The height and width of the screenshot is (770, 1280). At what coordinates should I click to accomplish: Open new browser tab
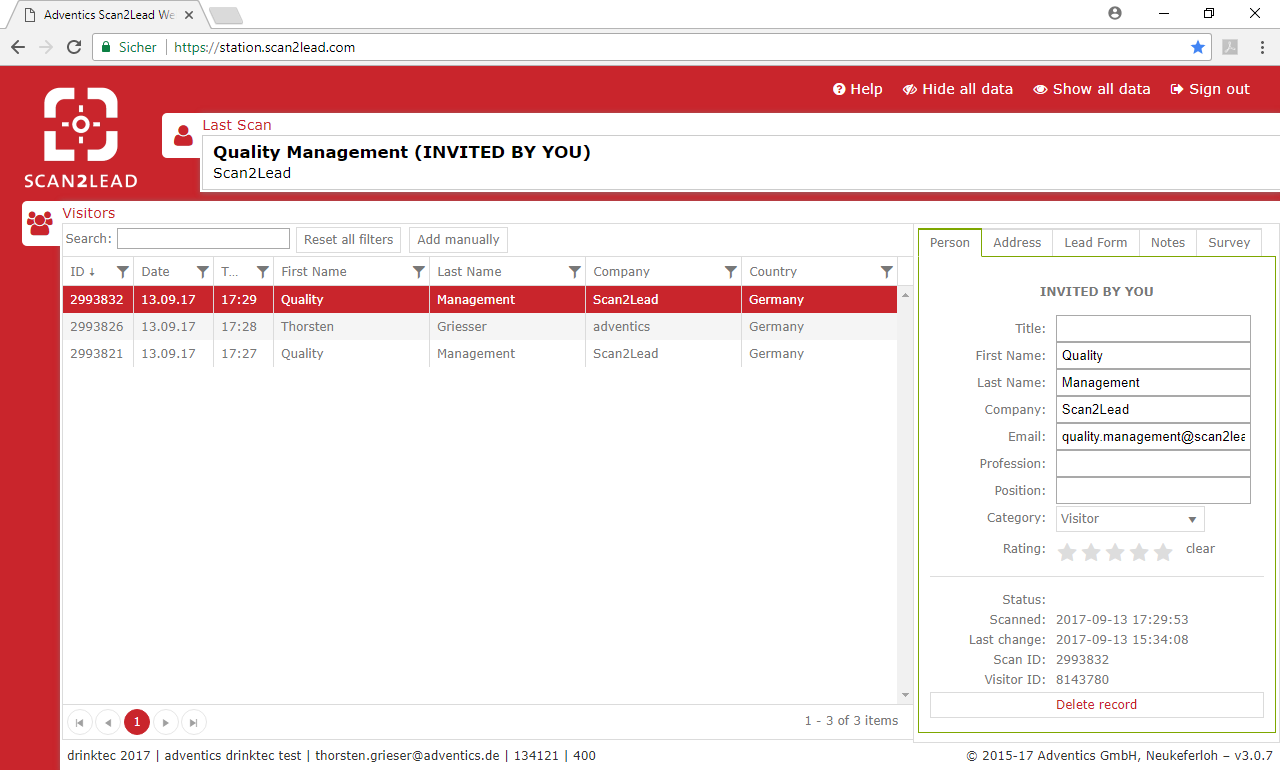pyautogui.click(x=226, y=15)
